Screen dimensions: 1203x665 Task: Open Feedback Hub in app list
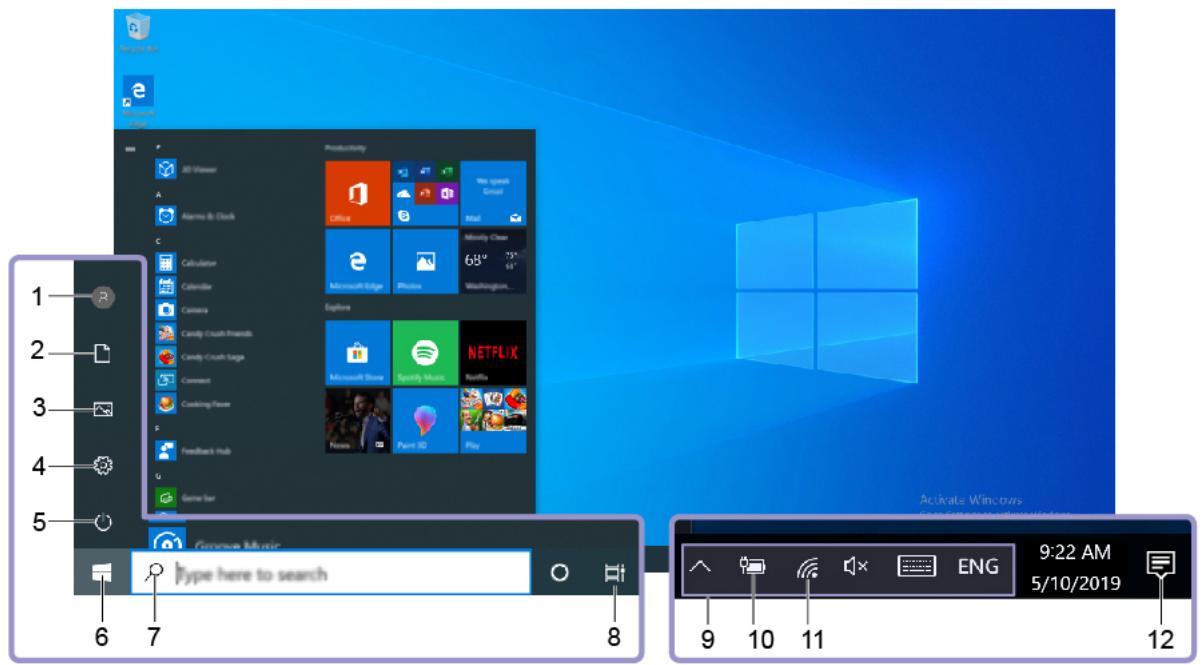[x=194, y=451]
